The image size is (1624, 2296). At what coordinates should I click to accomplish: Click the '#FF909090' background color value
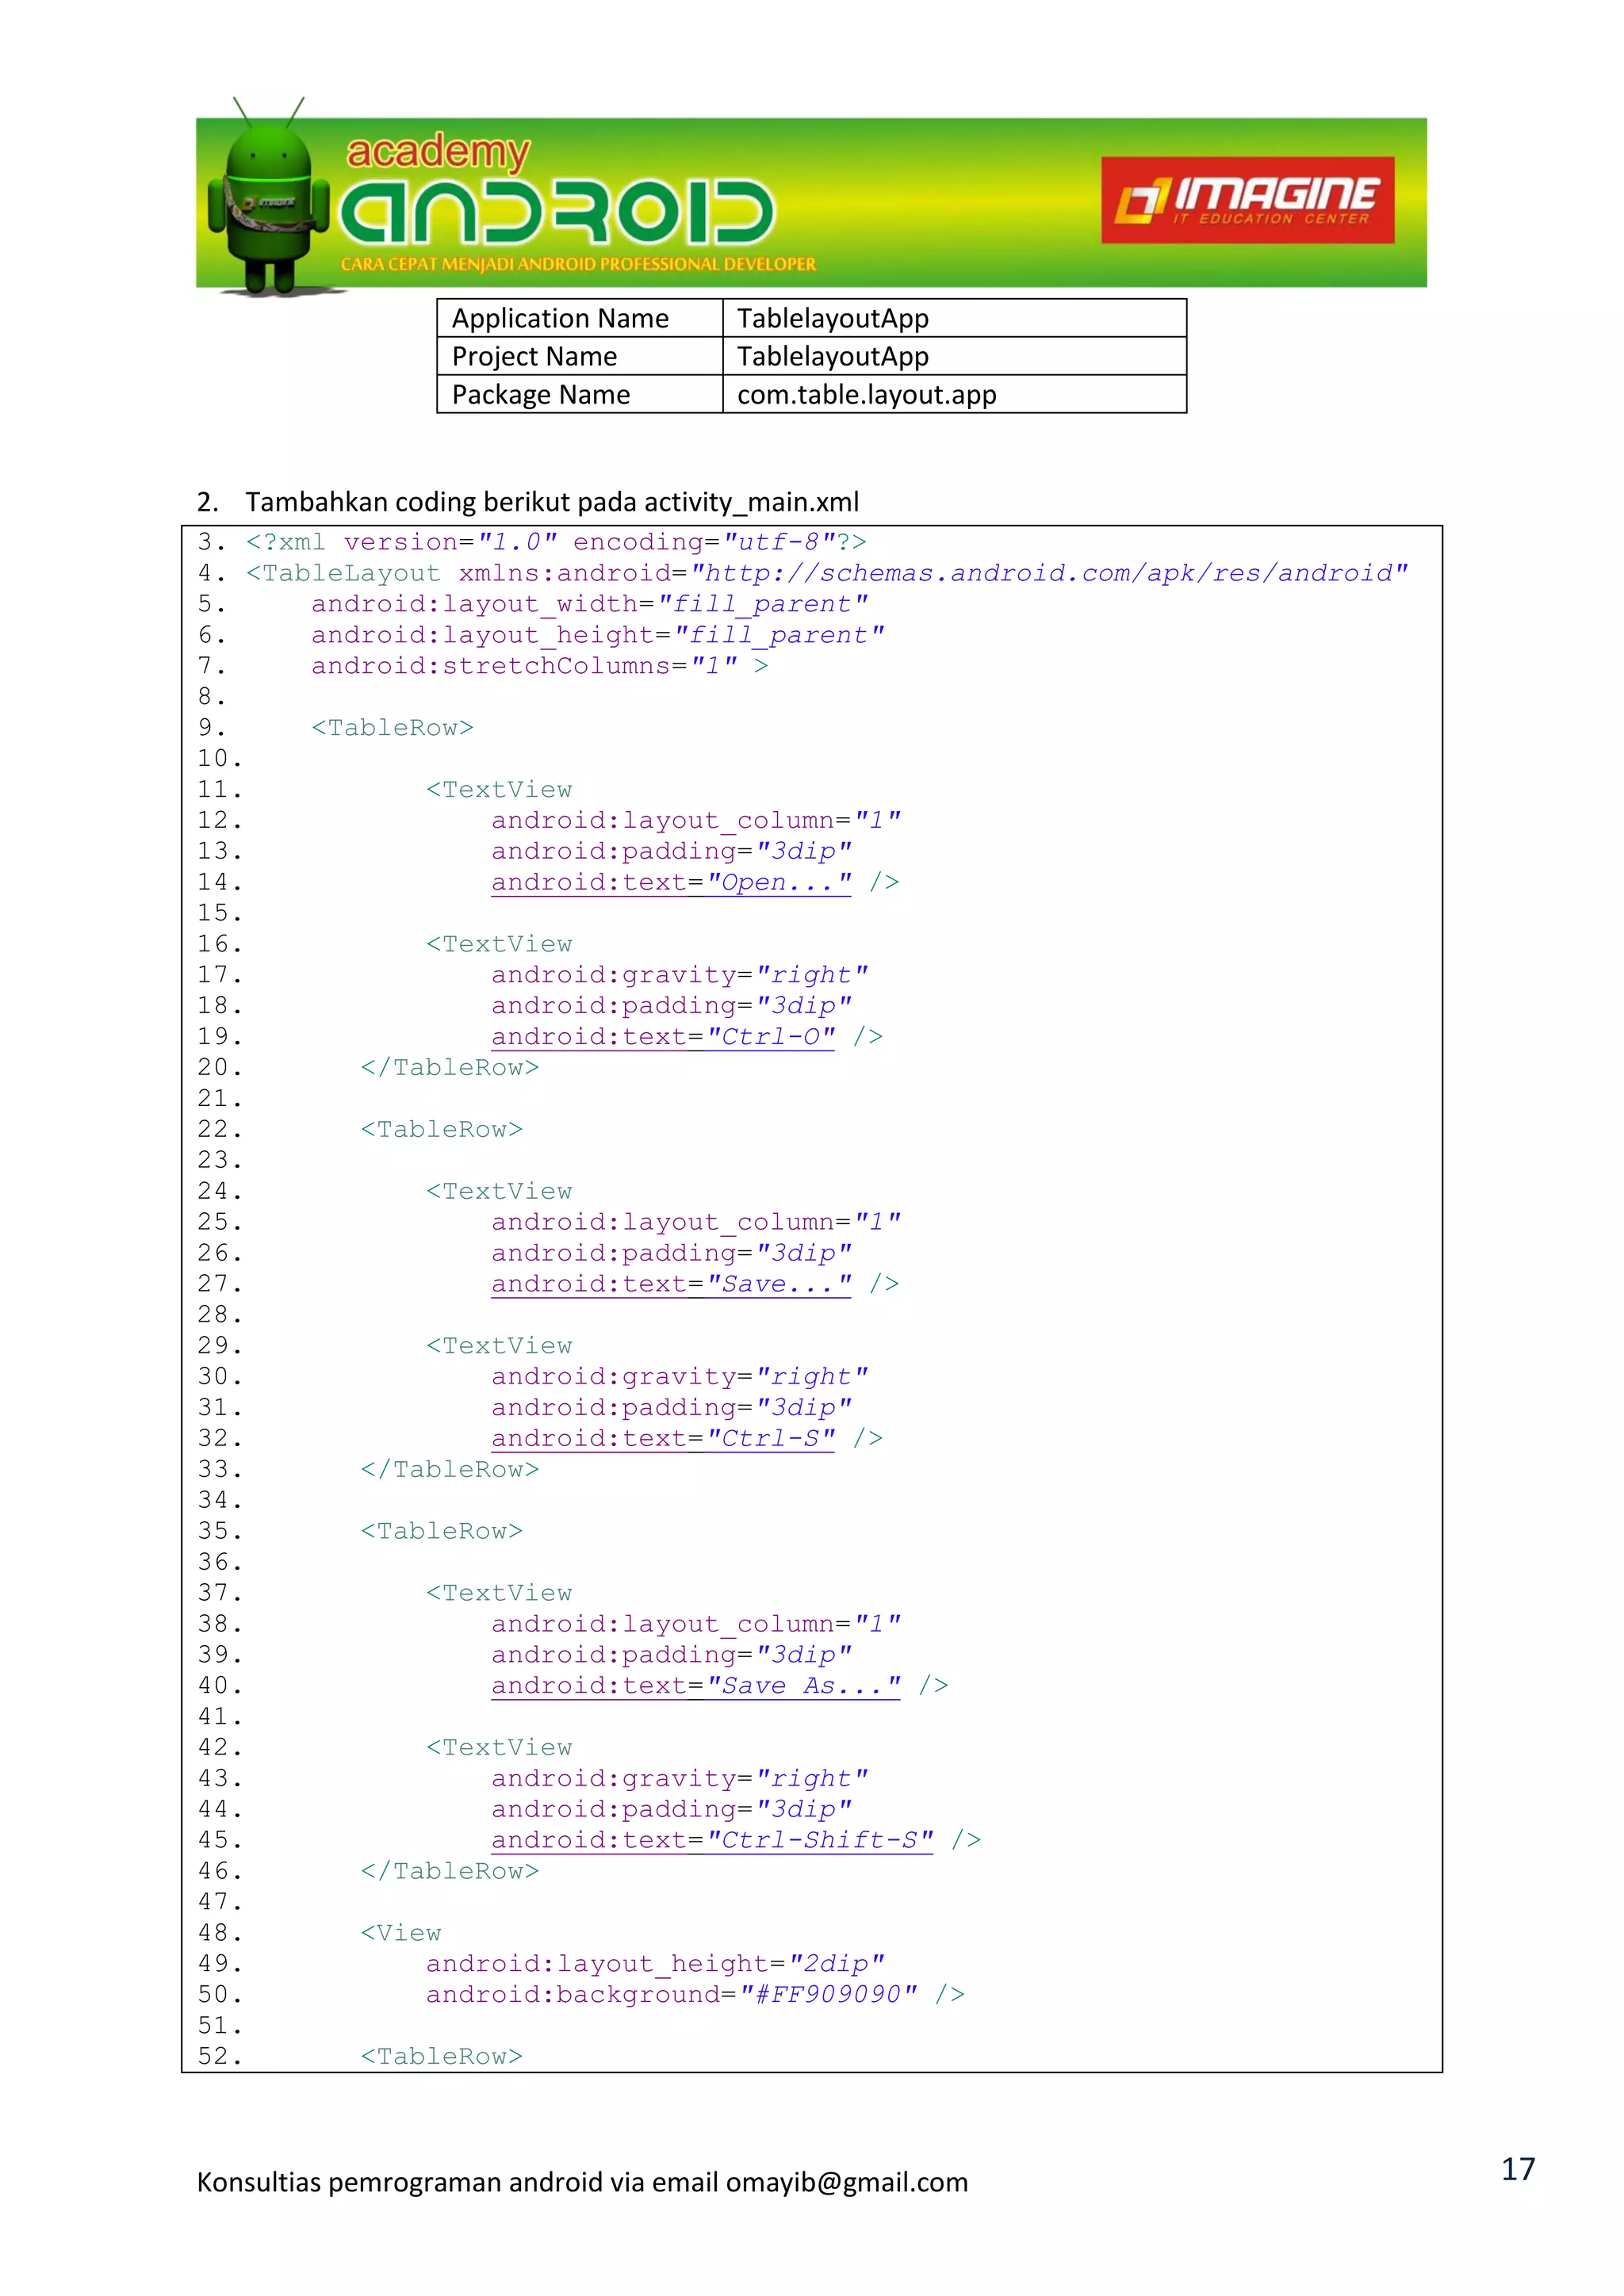(828, 1994)
